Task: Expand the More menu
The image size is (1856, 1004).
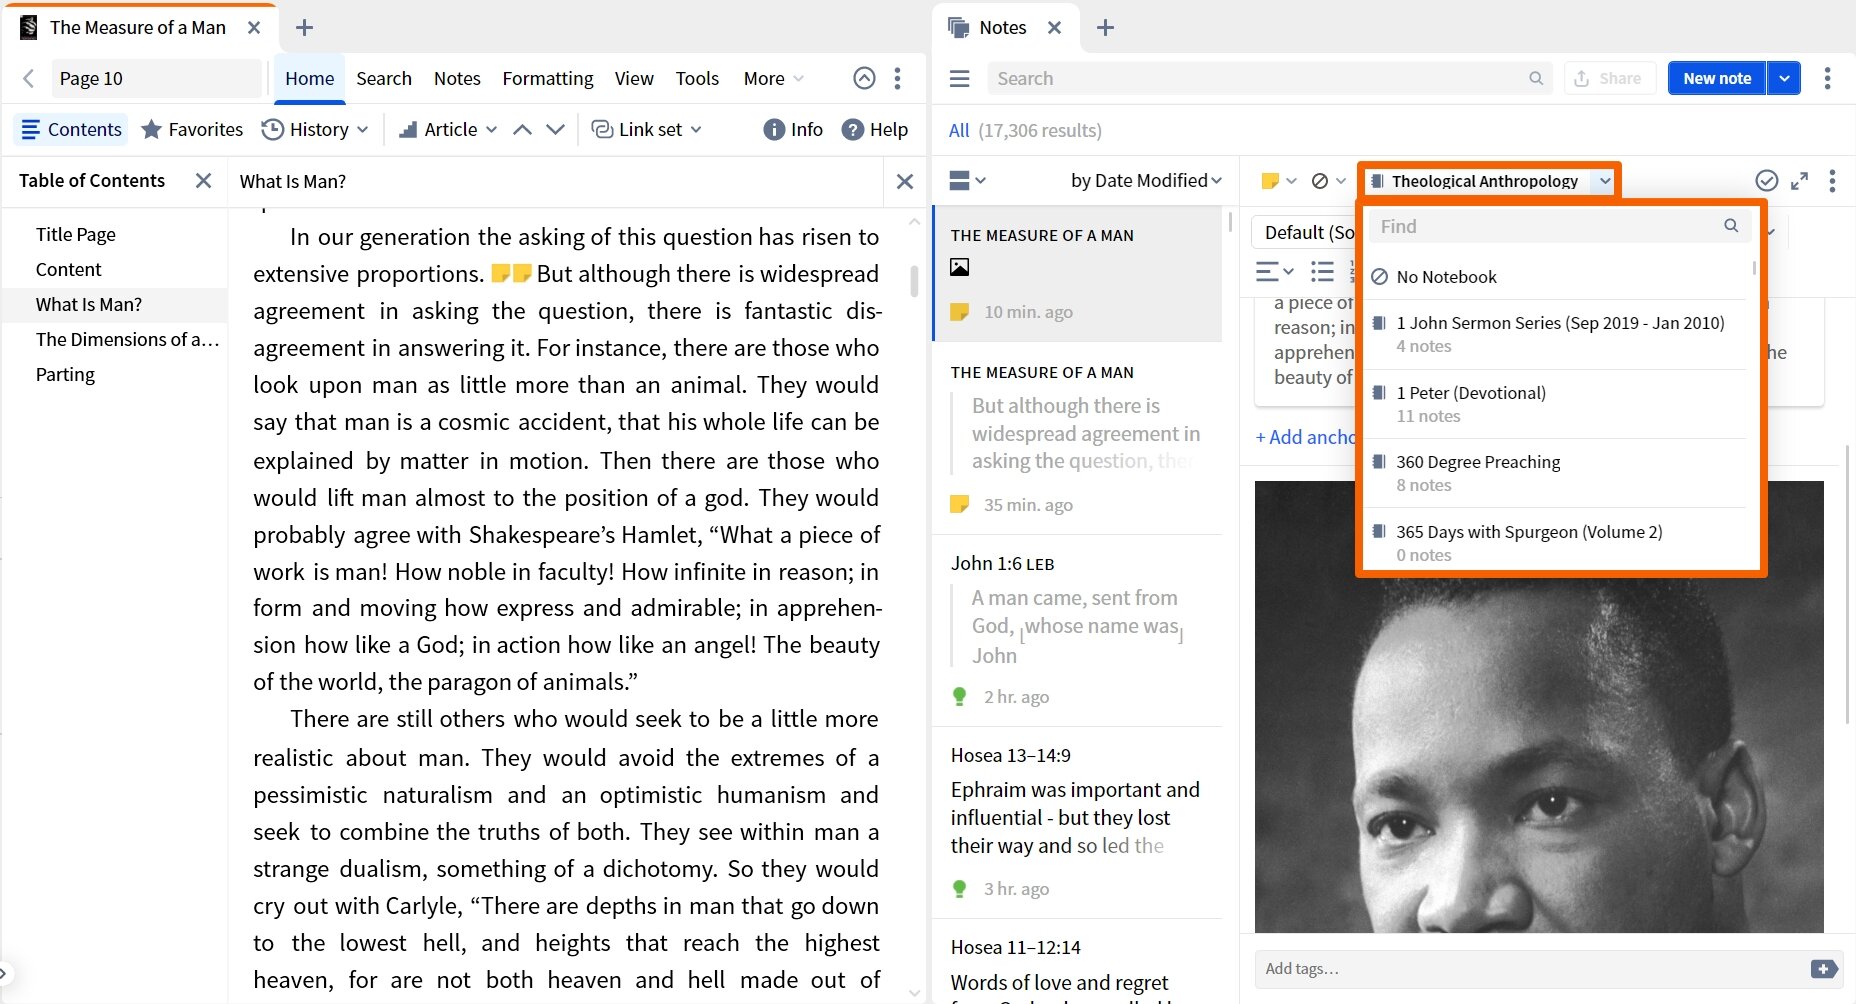Action: (773, 78)
